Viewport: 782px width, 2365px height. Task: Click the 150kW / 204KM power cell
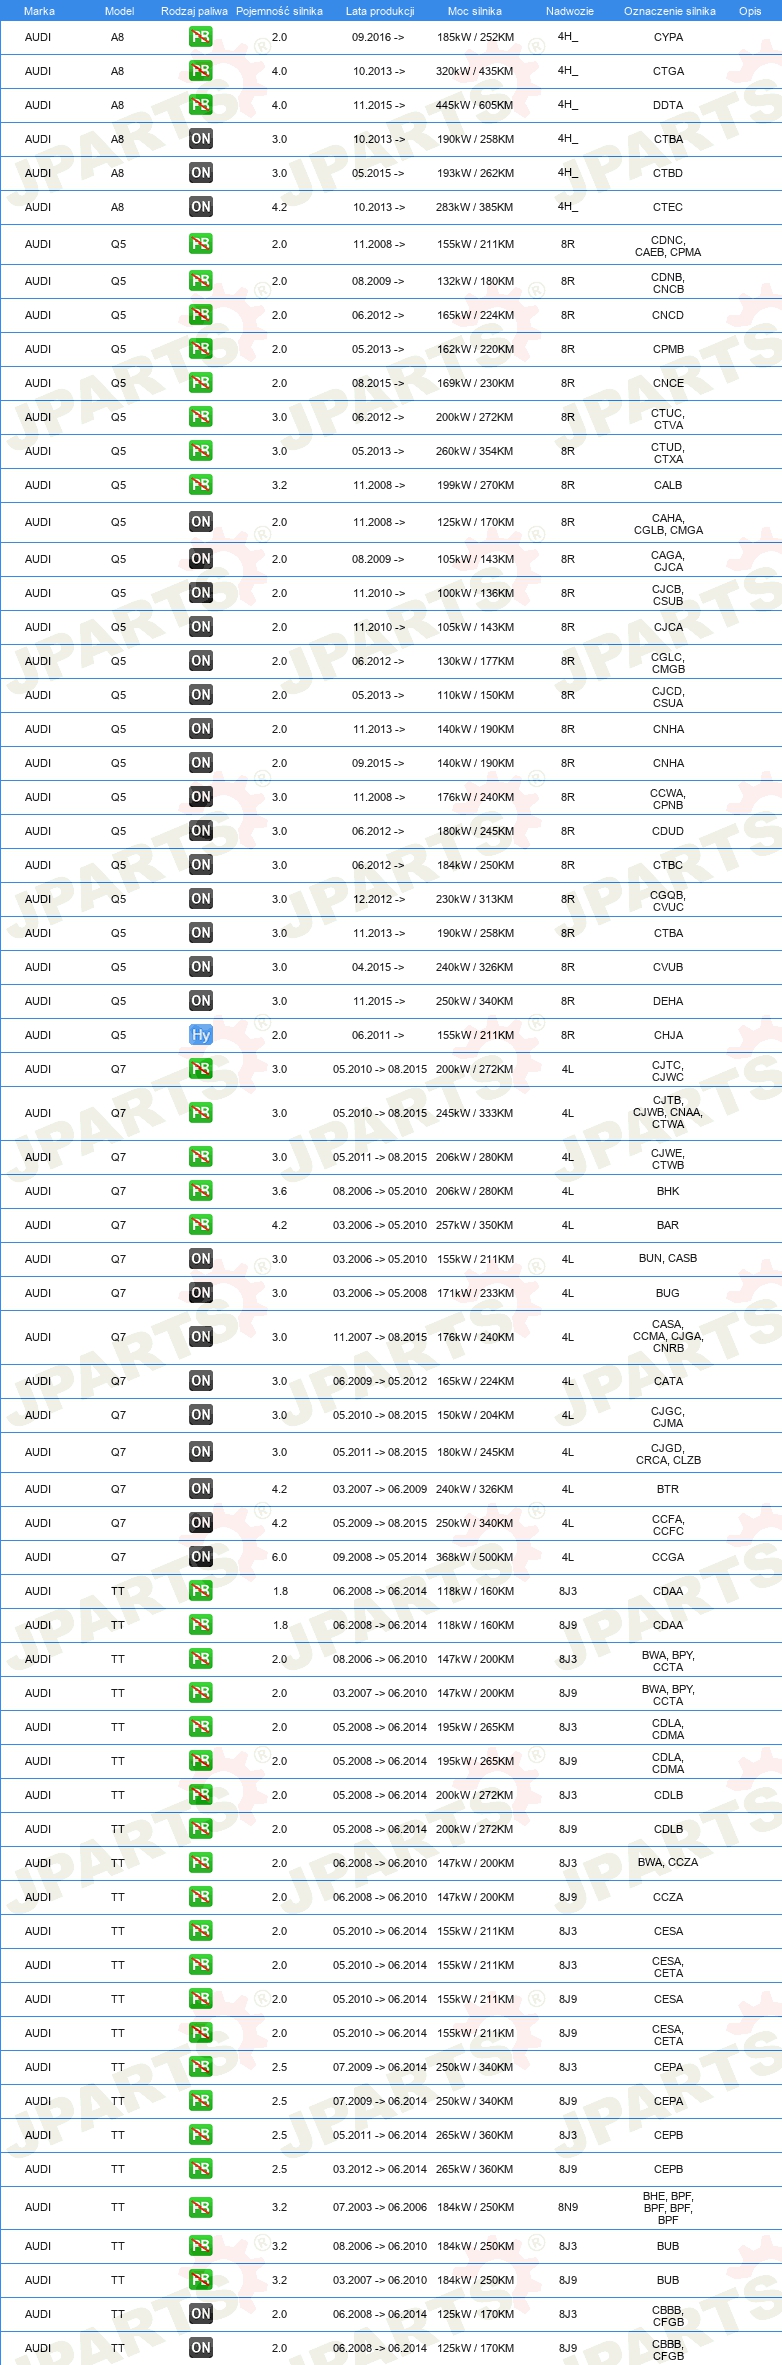475,1415
